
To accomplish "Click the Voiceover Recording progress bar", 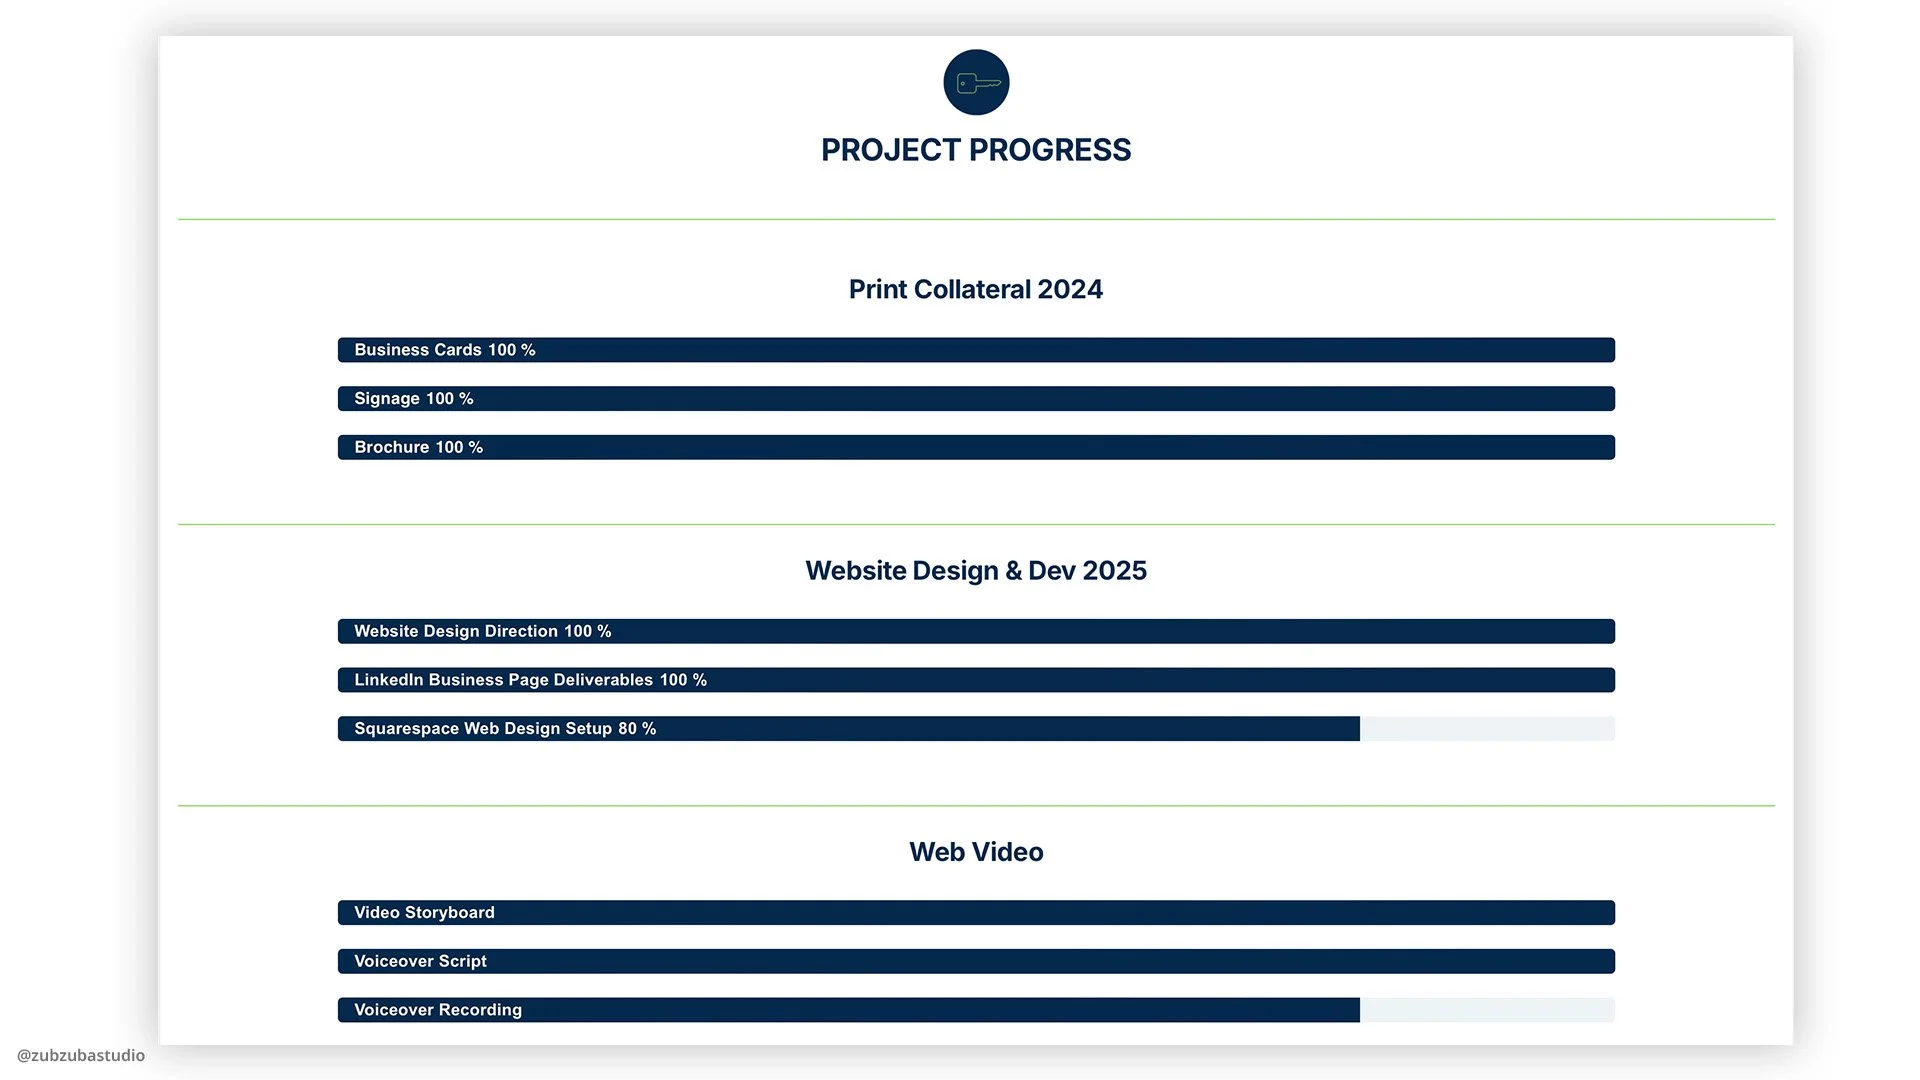I will pos(848,1010).
